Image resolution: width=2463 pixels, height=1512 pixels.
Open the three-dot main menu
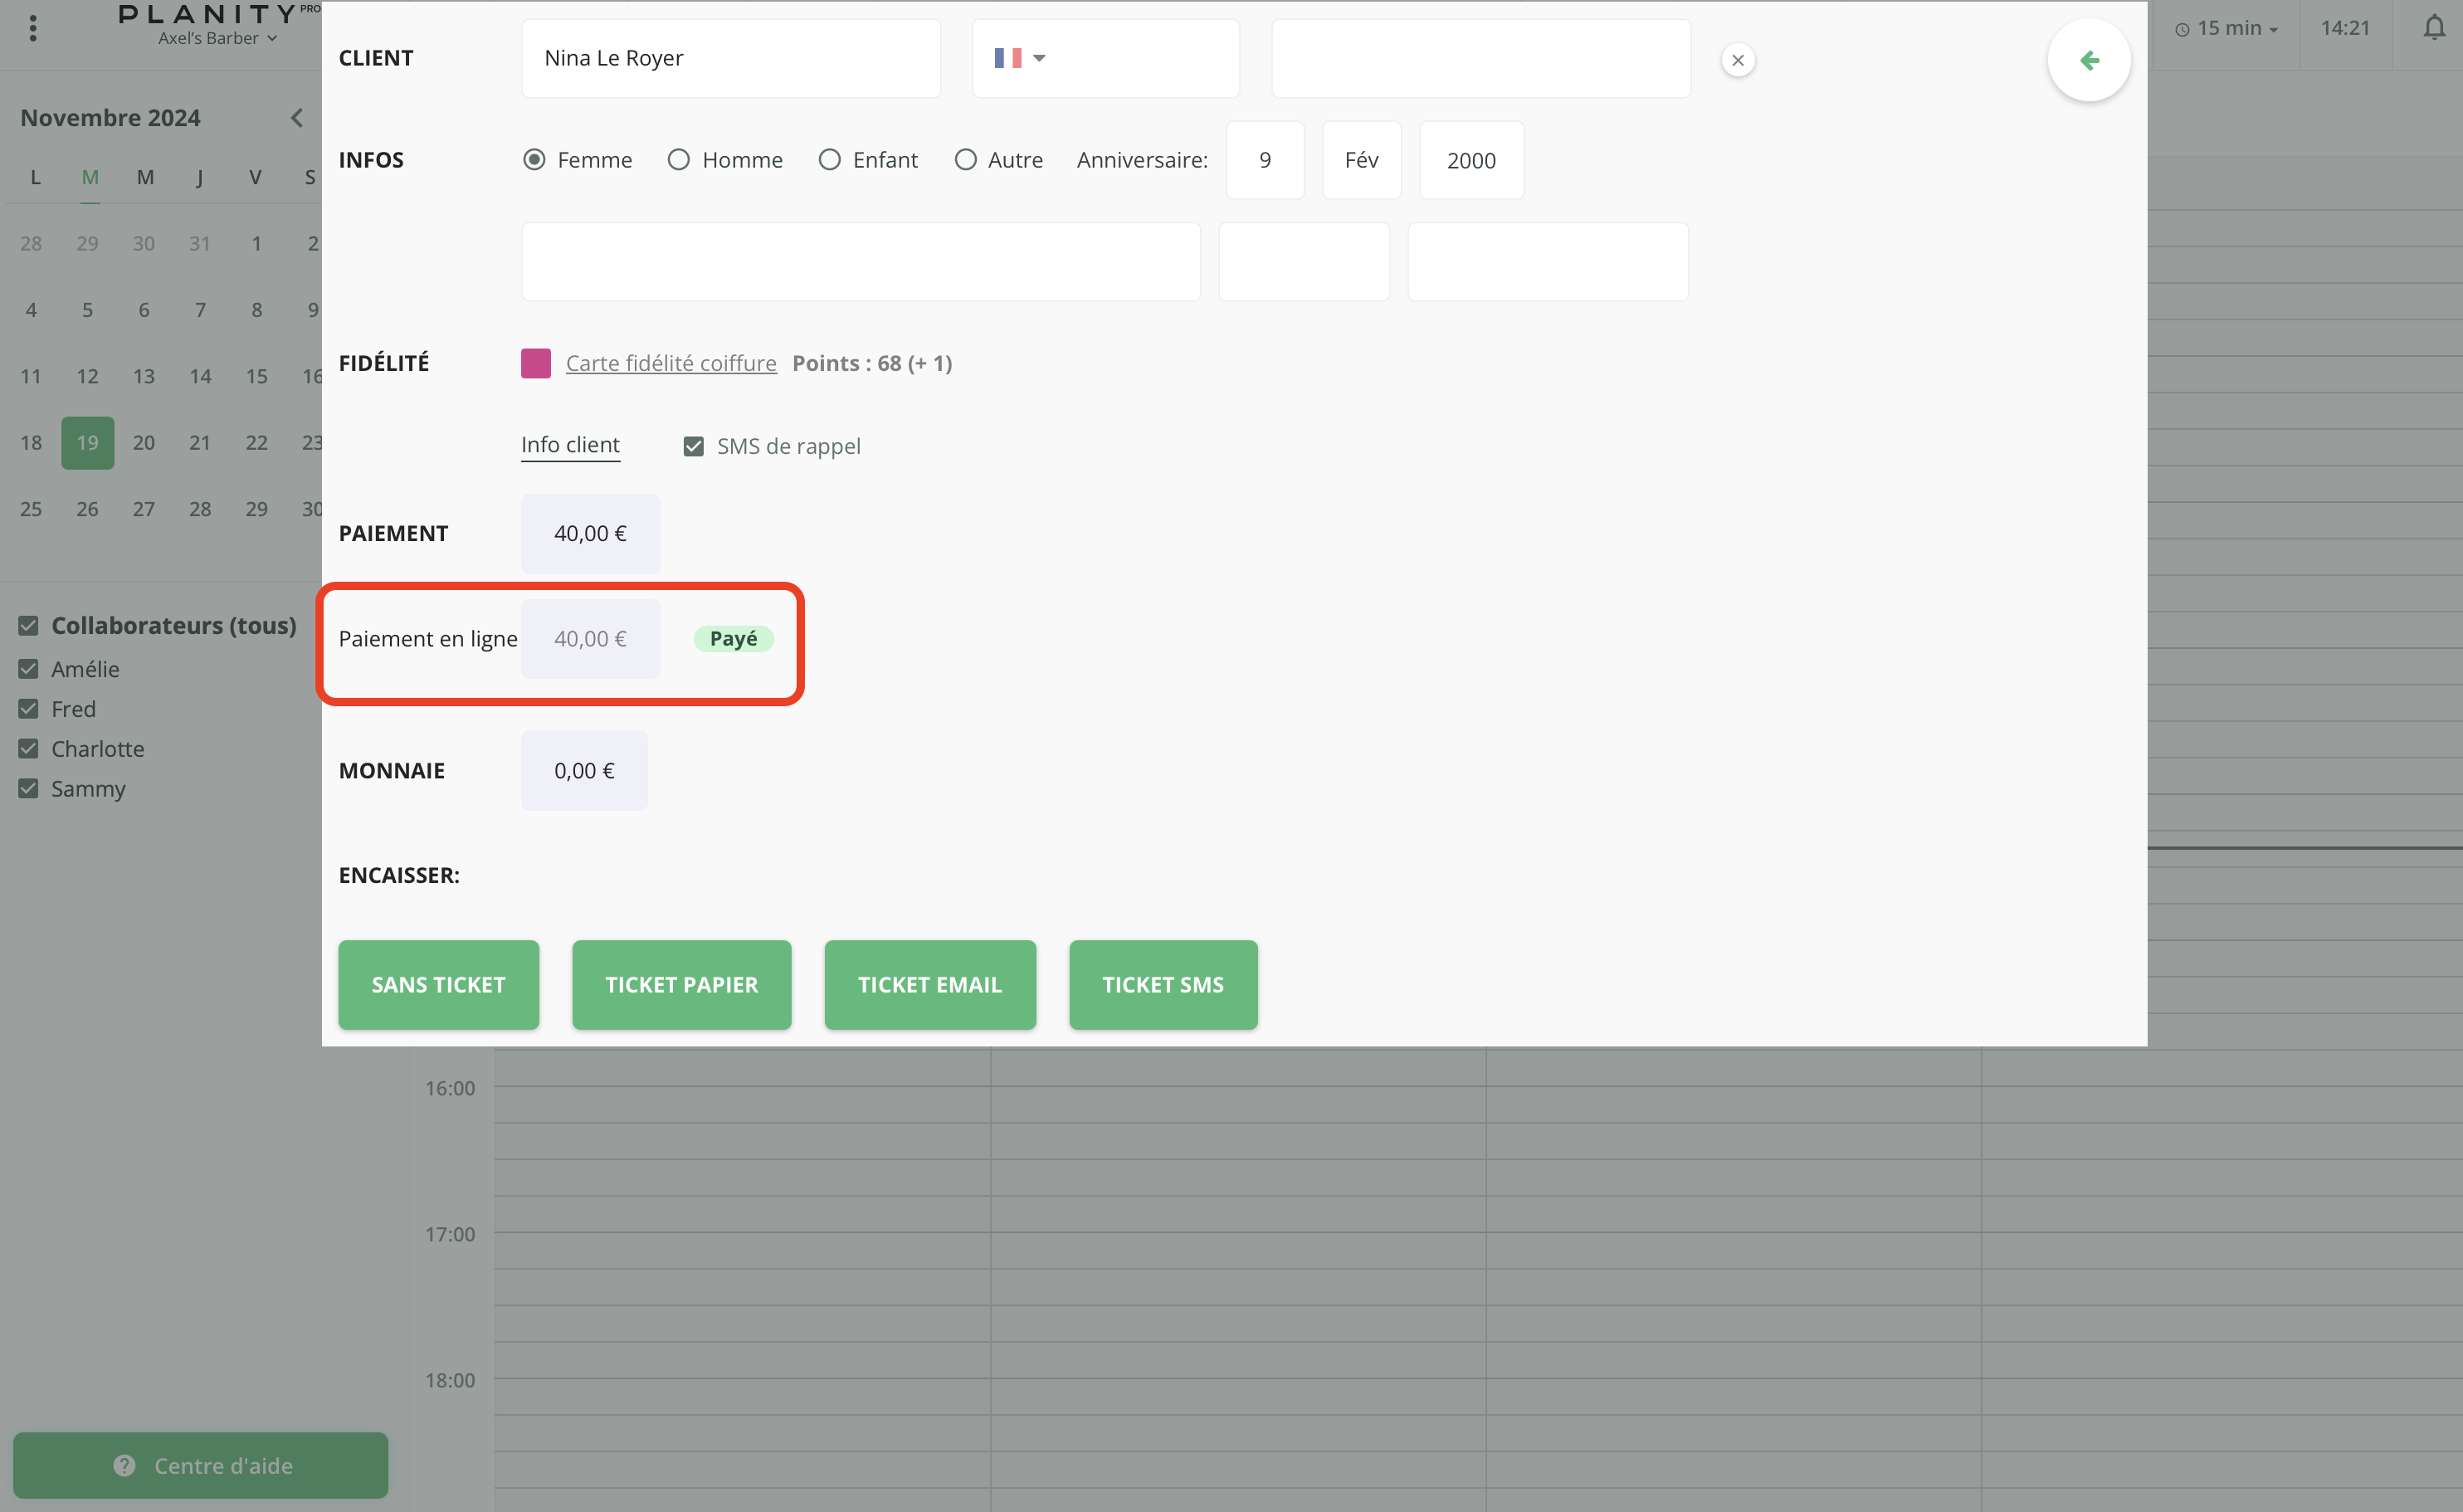[x=33, y=28]
